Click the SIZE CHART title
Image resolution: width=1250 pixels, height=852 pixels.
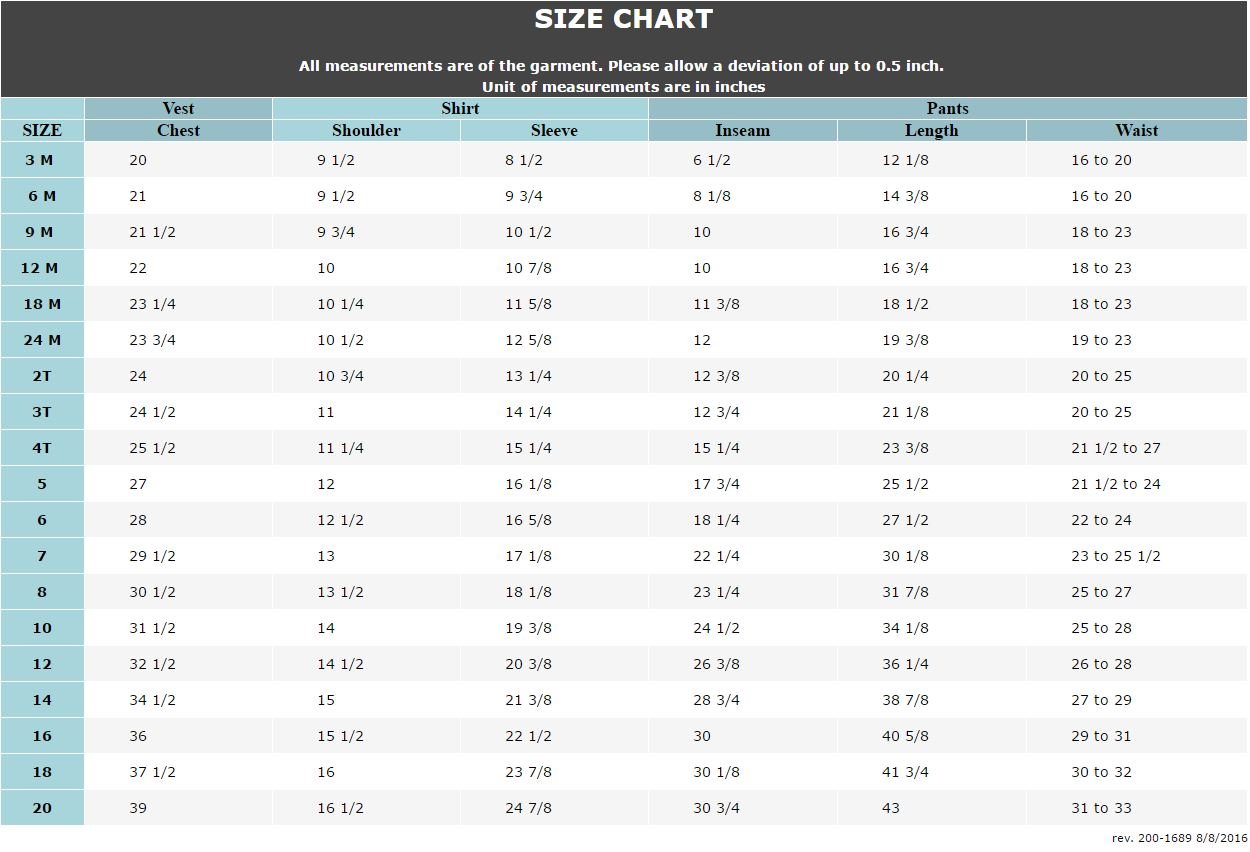(623, 20)
